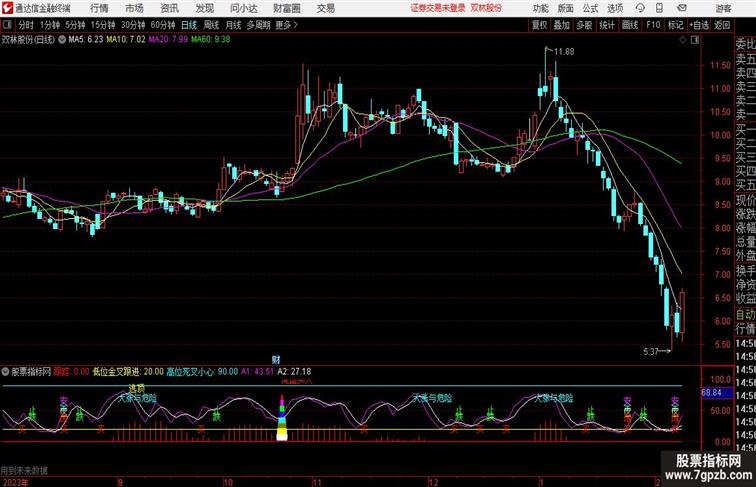
Task: Open the mobile phone icon
Action: tap(660, 8)
